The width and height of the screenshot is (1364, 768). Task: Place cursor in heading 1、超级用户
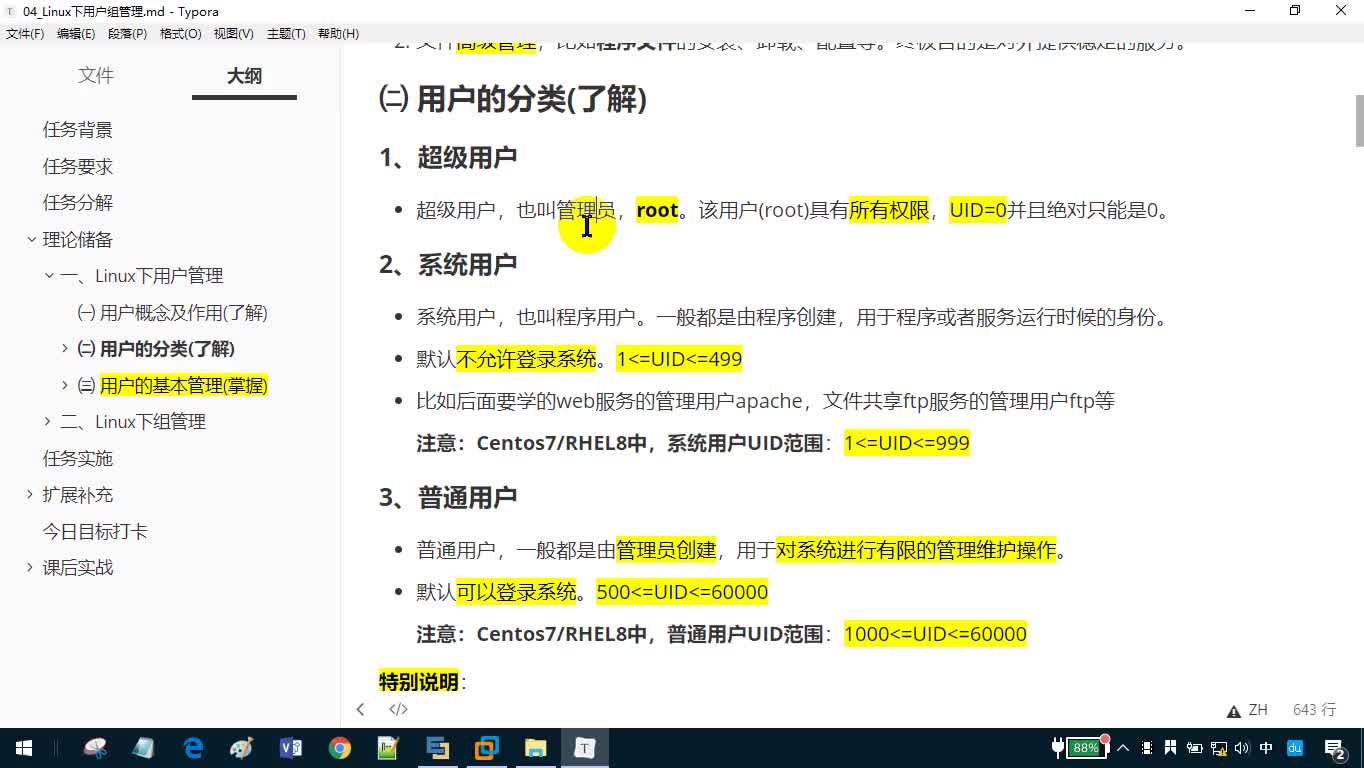[x=448, y=157]
